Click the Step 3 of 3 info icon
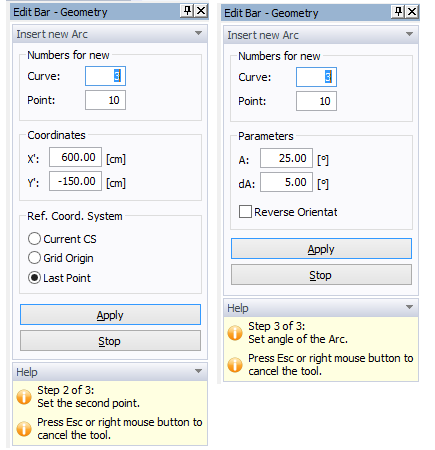This screenshot has height=450, width=435. coord(235,333)
